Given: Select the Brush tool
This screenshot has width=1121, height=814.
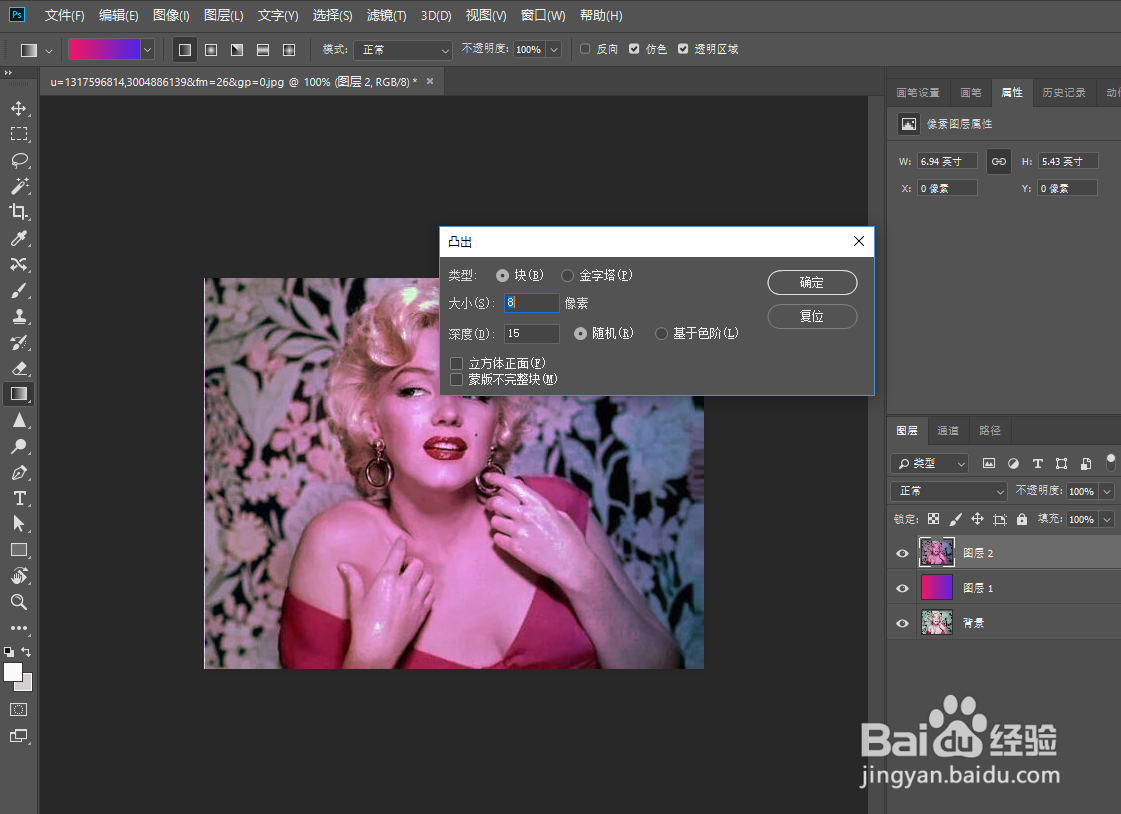Looking at the screenshot, I should click(x=19, y=290).
